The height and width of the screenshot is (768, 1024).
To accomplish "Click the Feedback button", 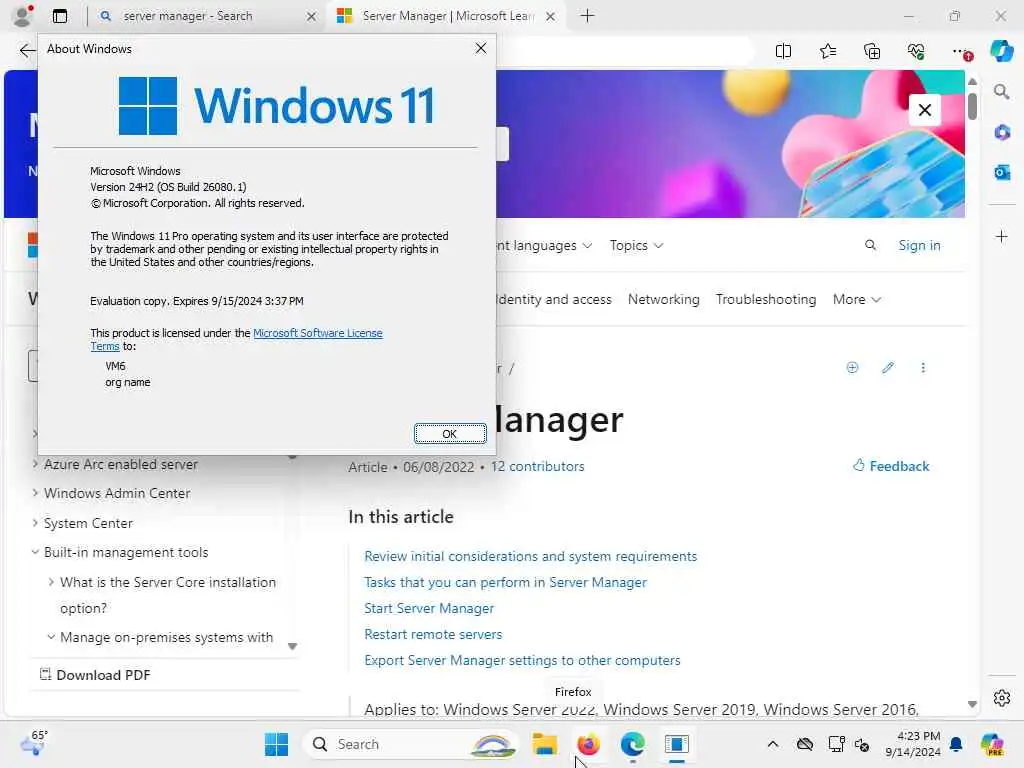I will coord(891,466).
